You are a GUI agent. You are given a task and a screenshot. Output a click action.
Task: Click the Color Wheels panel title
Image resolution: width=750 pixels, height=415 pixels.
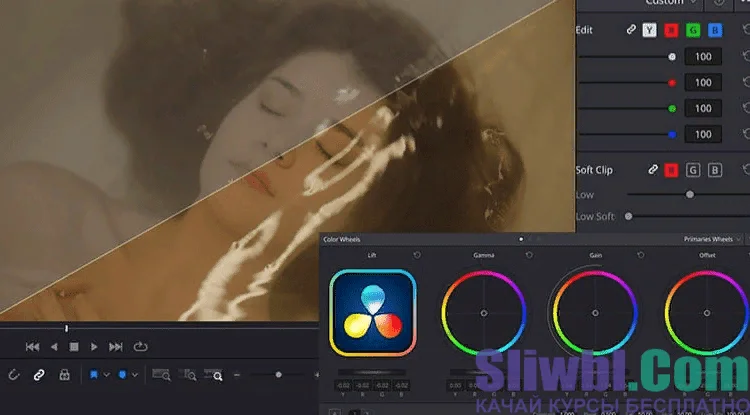coord(342,240)
